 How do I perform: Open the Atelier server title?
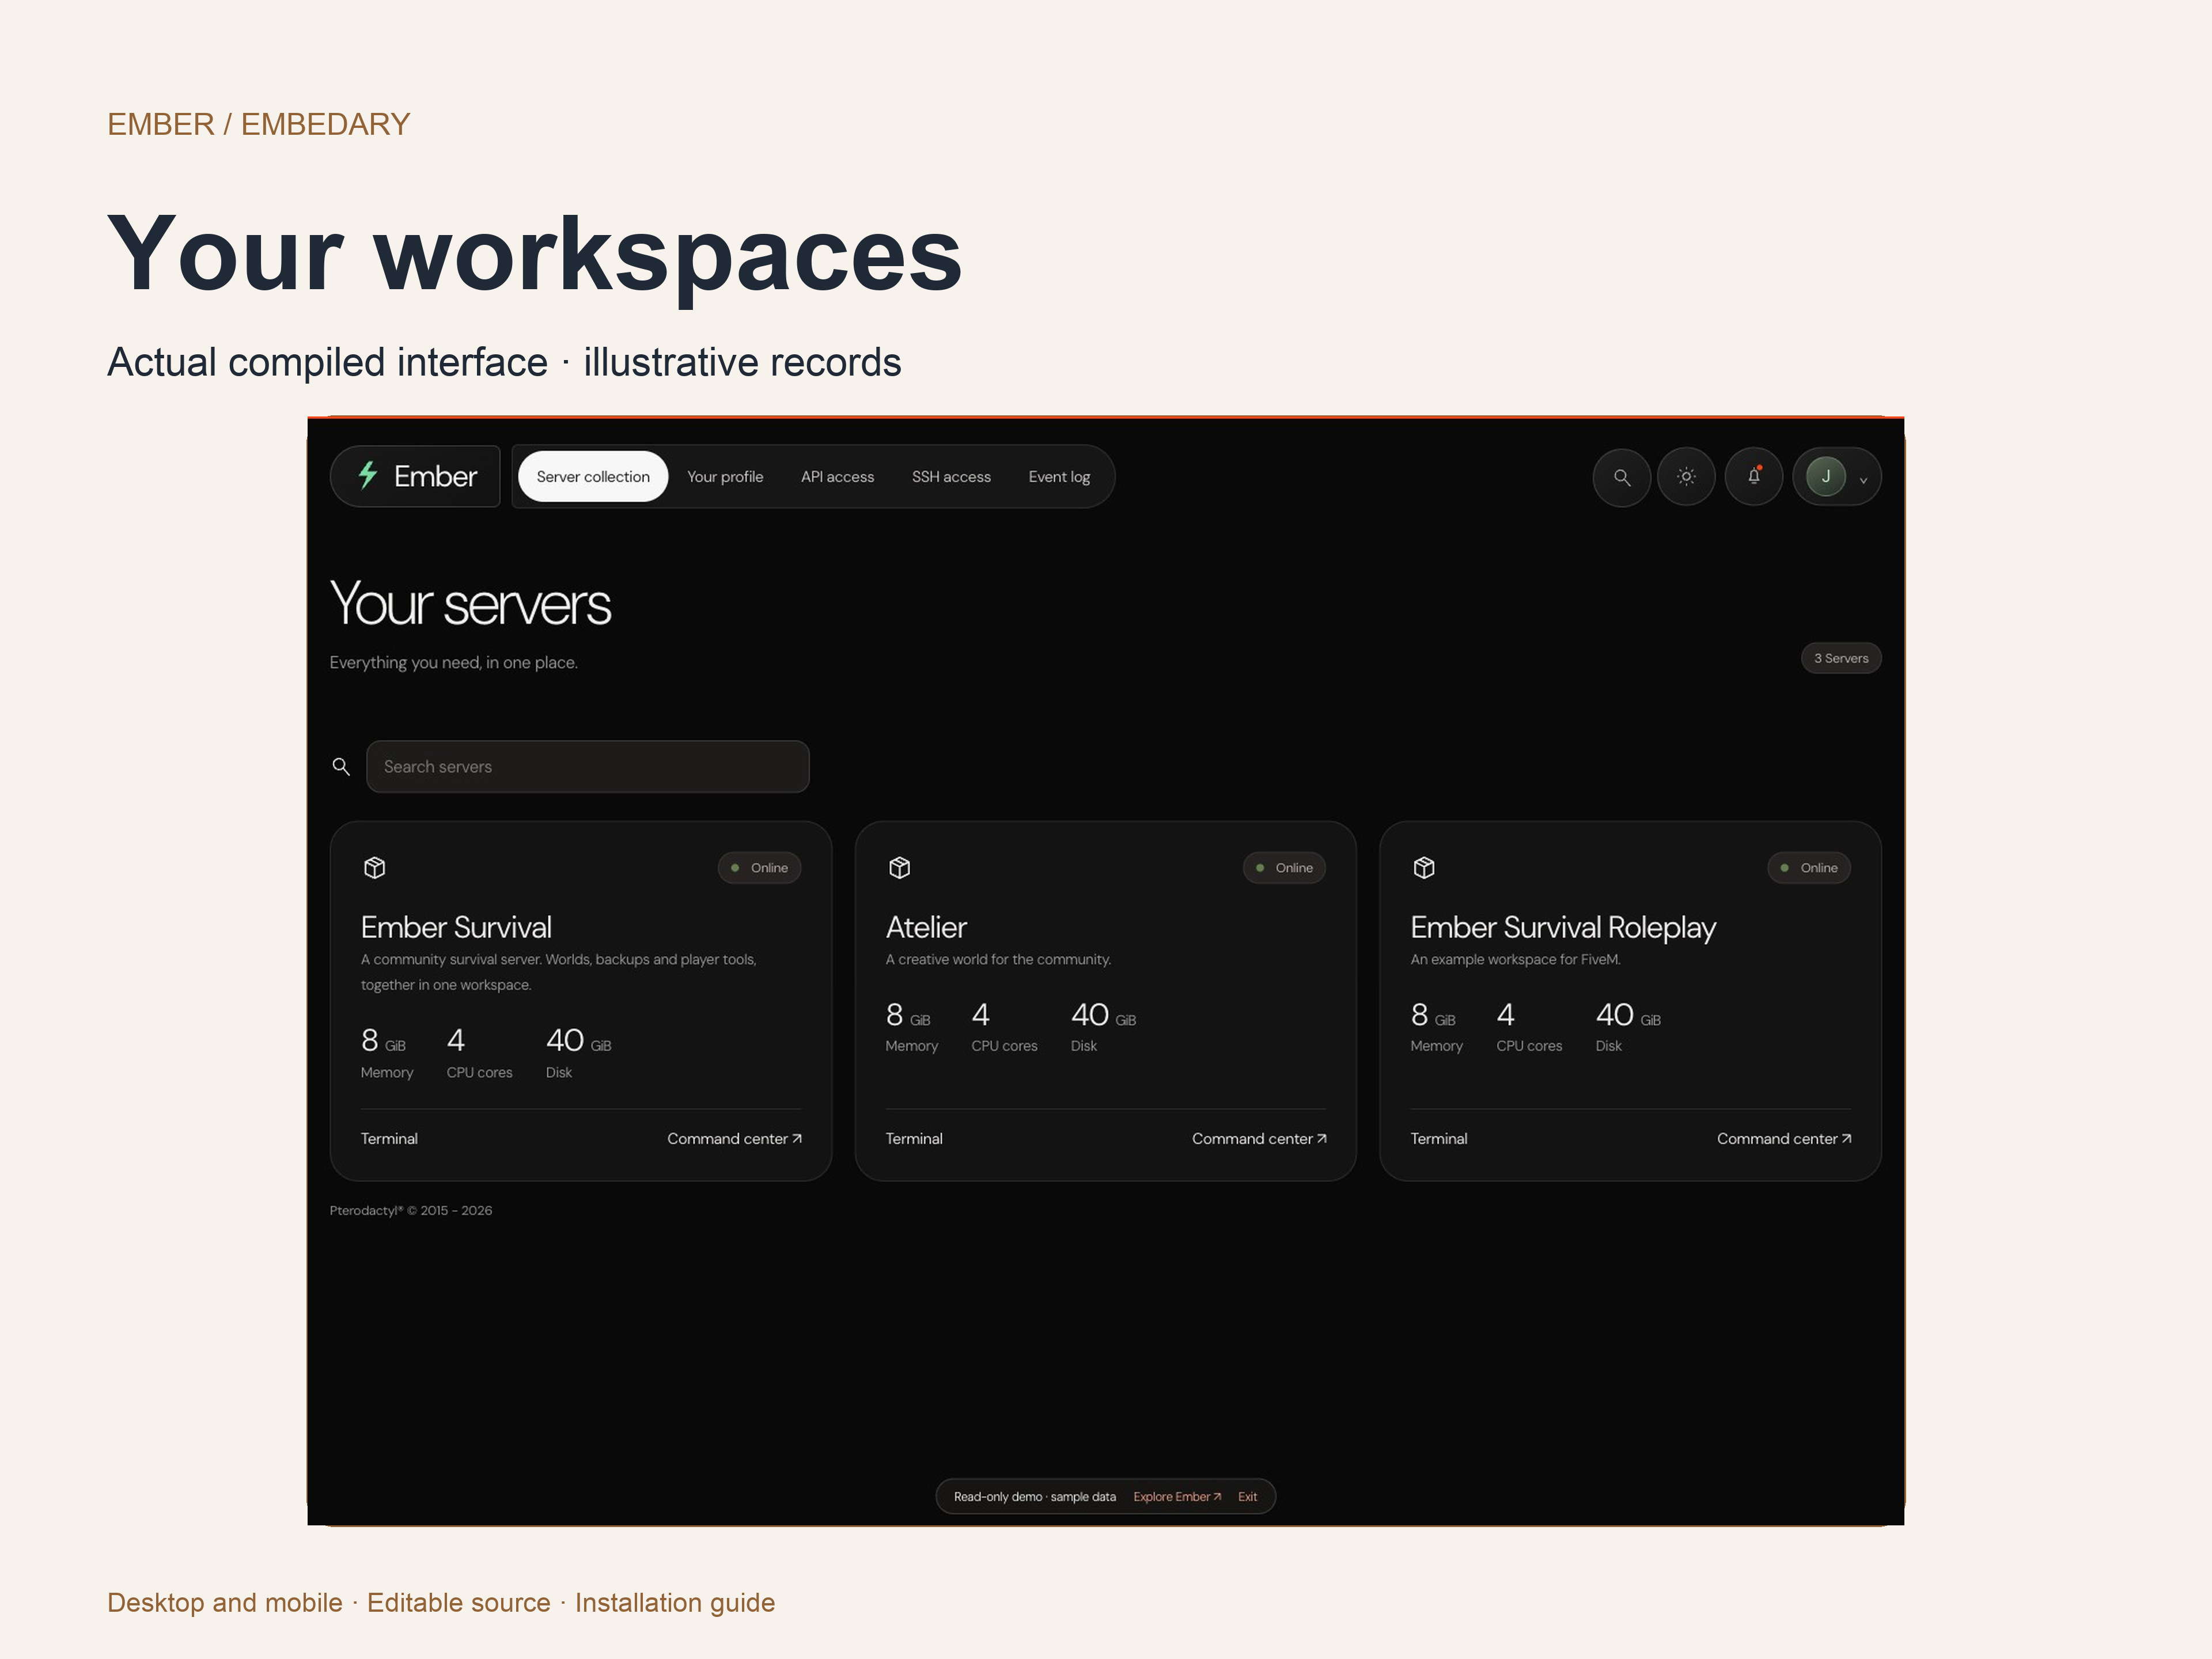click(x=926, y=927)
